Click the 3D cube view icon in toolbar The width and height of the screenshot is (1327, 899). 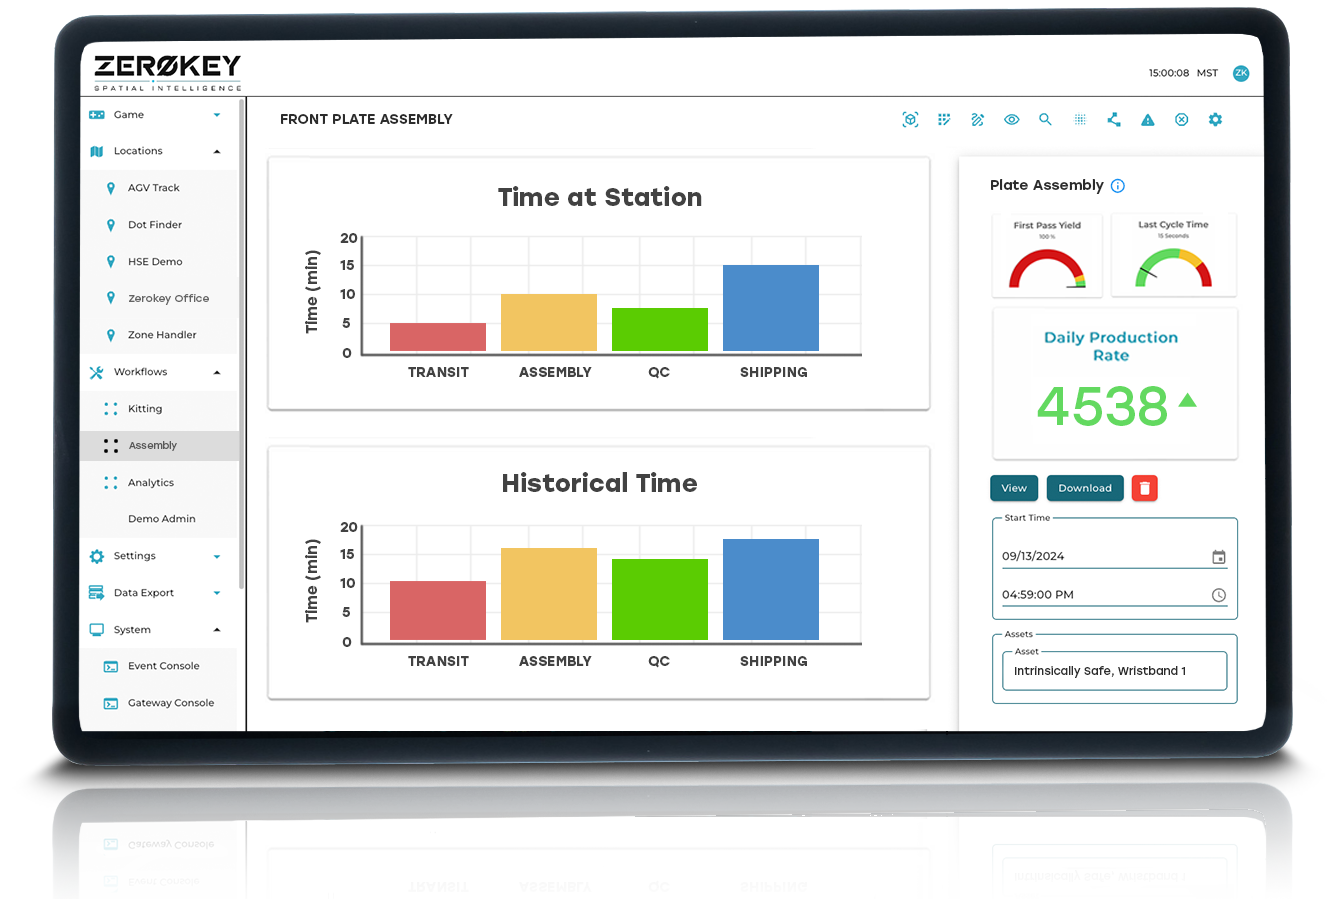(910, 120)
